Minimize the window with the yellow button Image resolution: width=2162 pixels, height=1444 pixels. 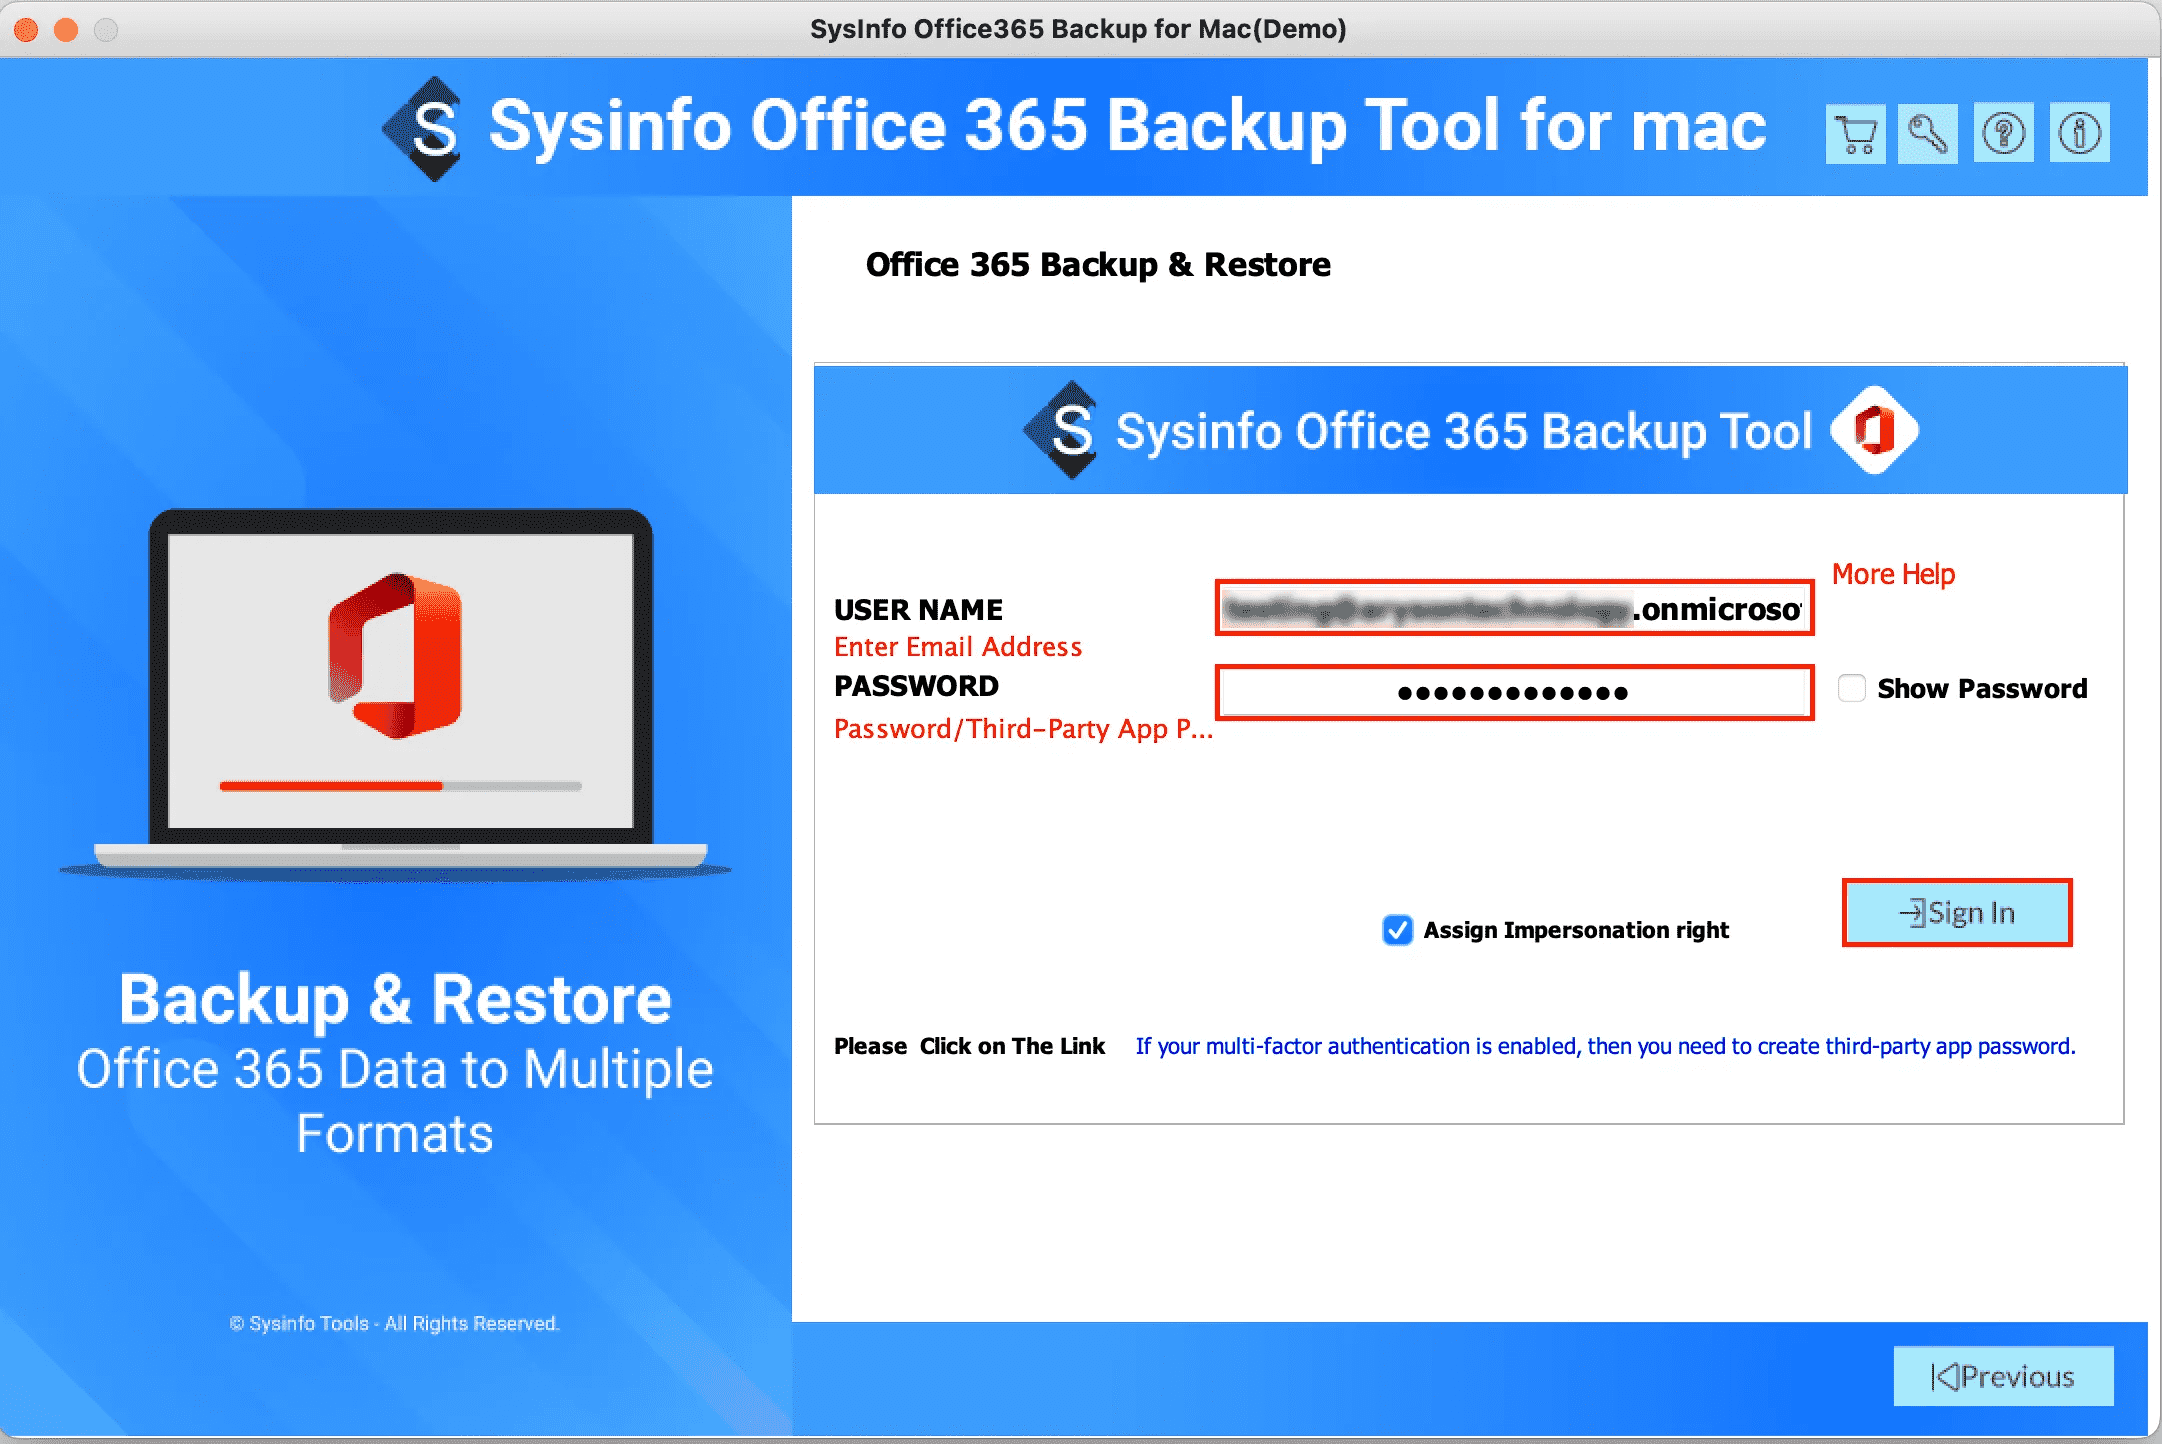[66, 29]
